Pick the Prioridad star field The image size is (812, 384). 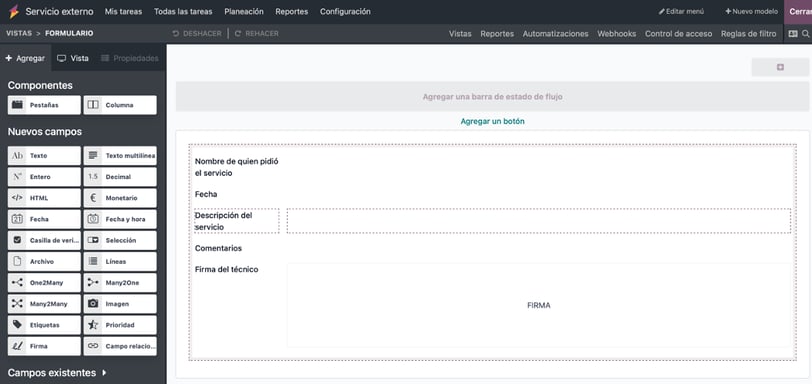[120, 325]
